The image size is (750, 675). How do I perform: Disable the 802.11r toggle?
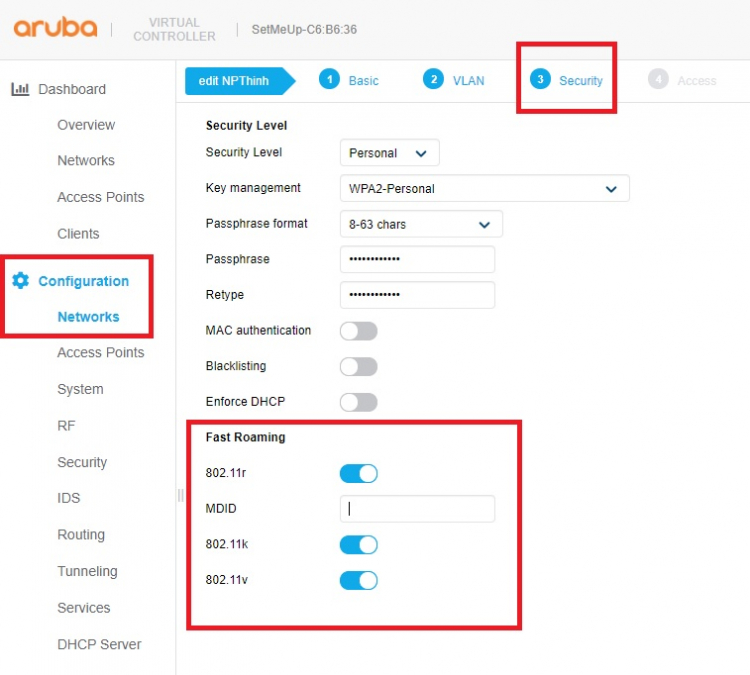click(359, 473)
